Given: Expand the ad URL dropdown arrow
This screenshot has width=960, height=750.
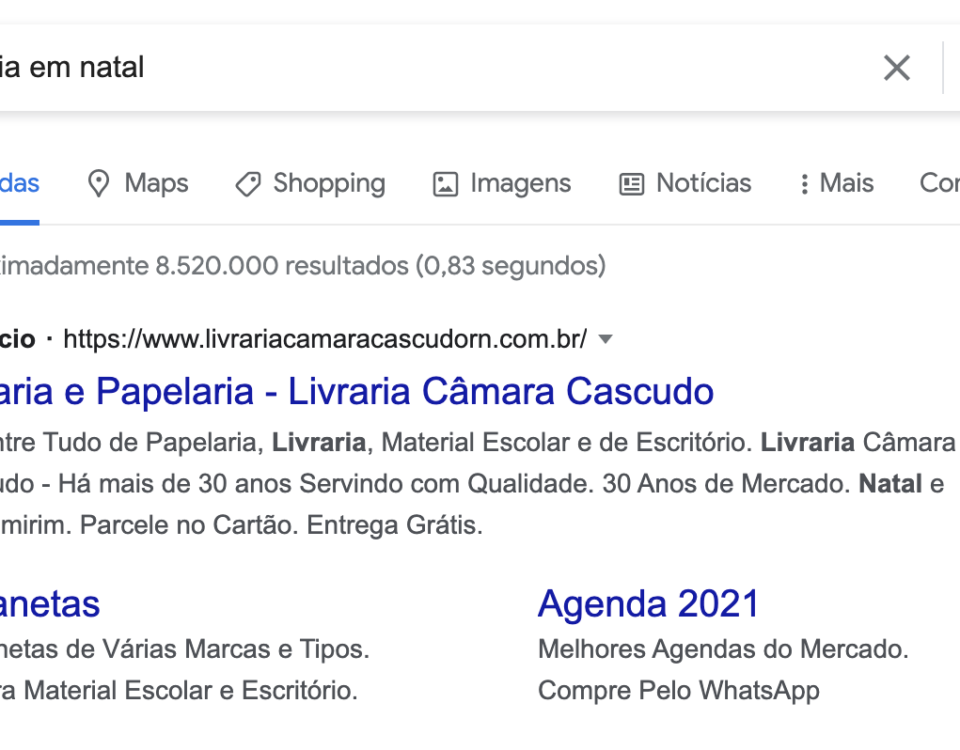Looking at the screenshot, I should click(605, 339).
